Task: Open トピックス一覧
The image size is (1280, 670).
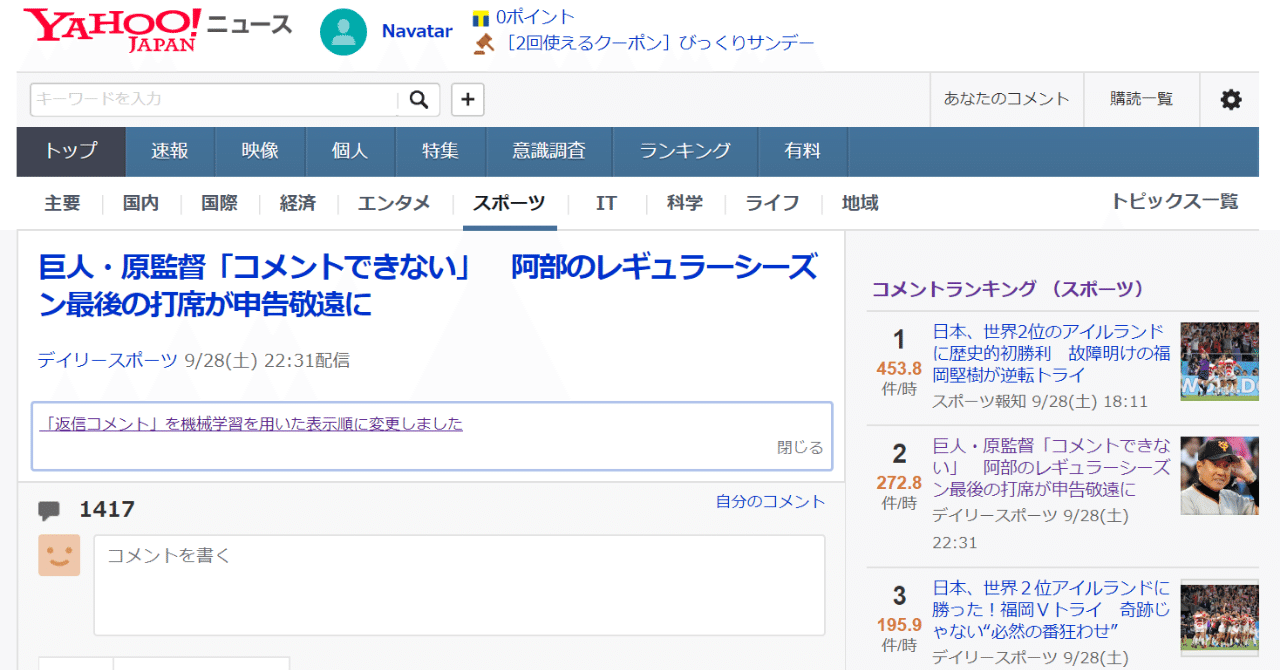Action: 1175,201
